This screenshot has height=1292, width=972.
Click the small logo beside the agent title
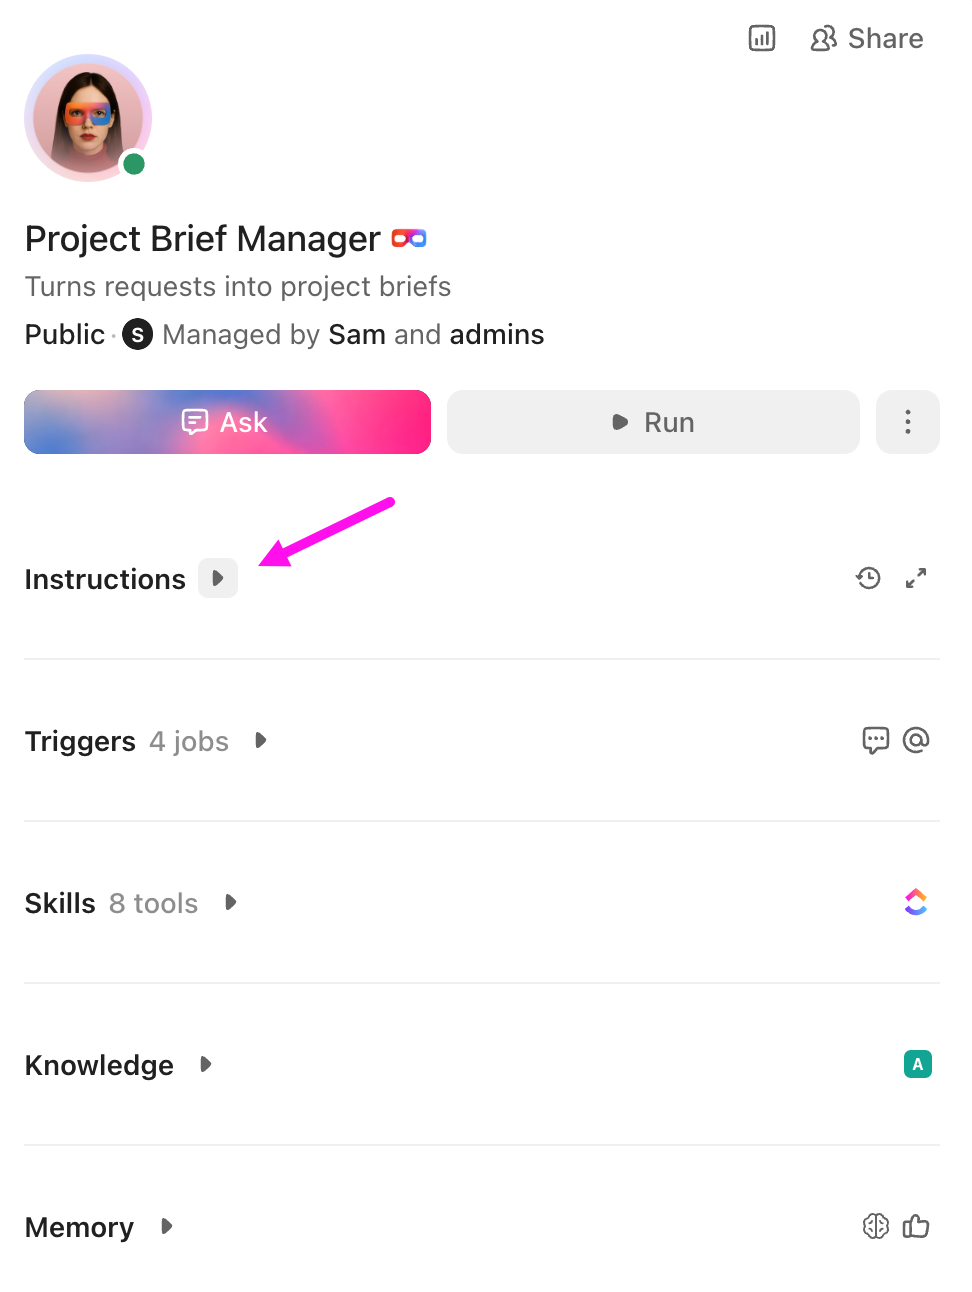tap(409, 238)
